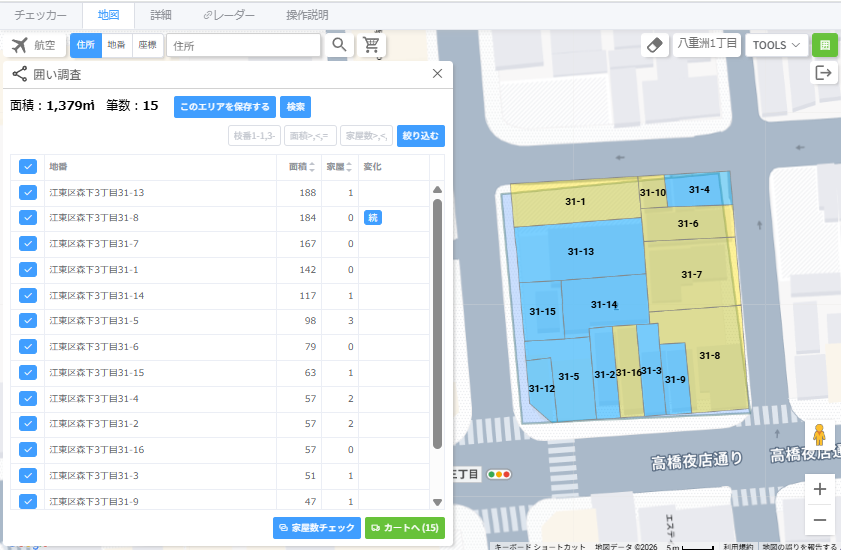
Task: Uncheck the 江東区森下3丁目31-7 row
Action: click(x=28, y=244)
